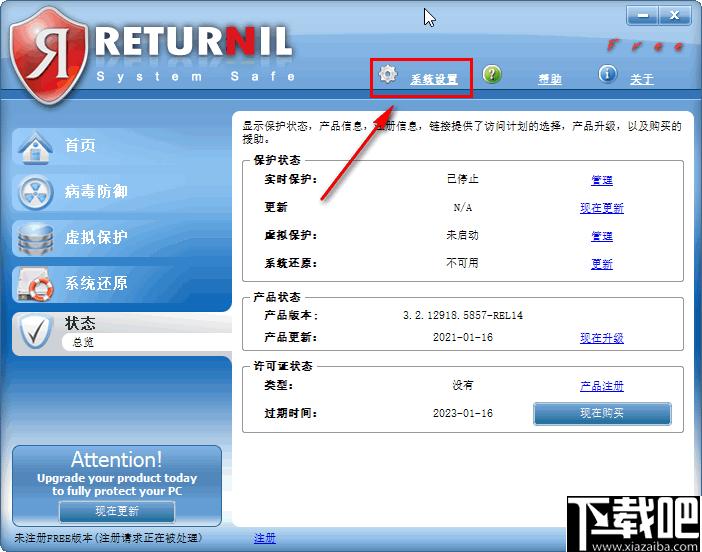Minimize the Returnil window
The height and width of the screenshot is (552, 702).
point(642,16)
